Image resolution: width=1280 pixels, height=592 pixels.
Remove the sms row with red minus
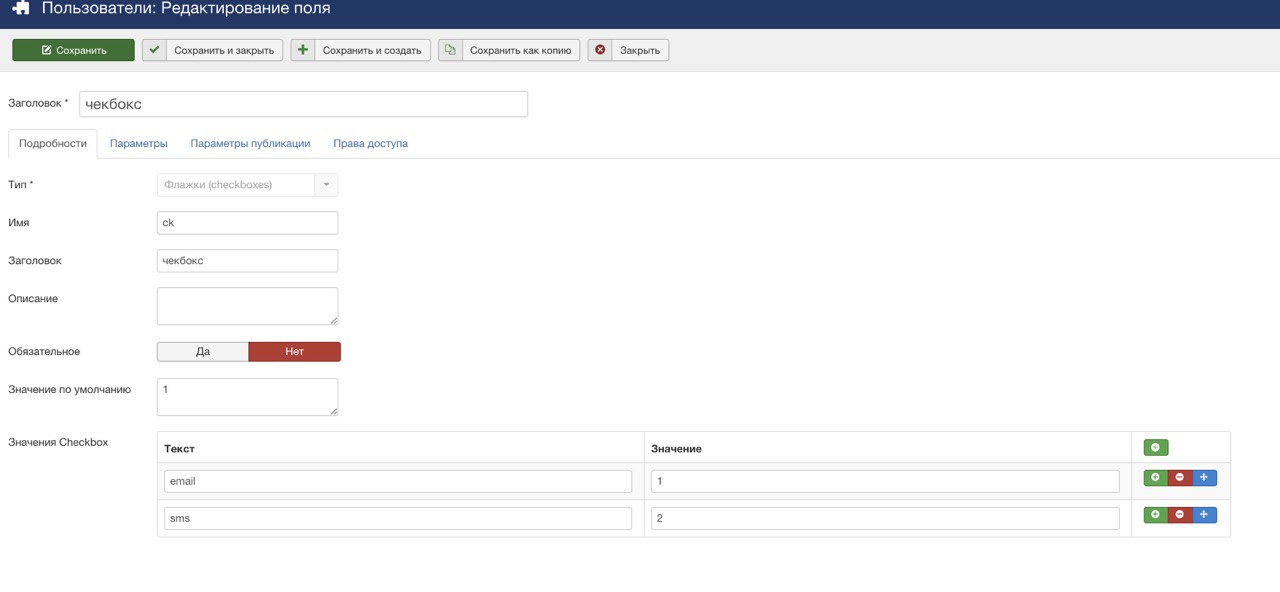[1180, 515]
